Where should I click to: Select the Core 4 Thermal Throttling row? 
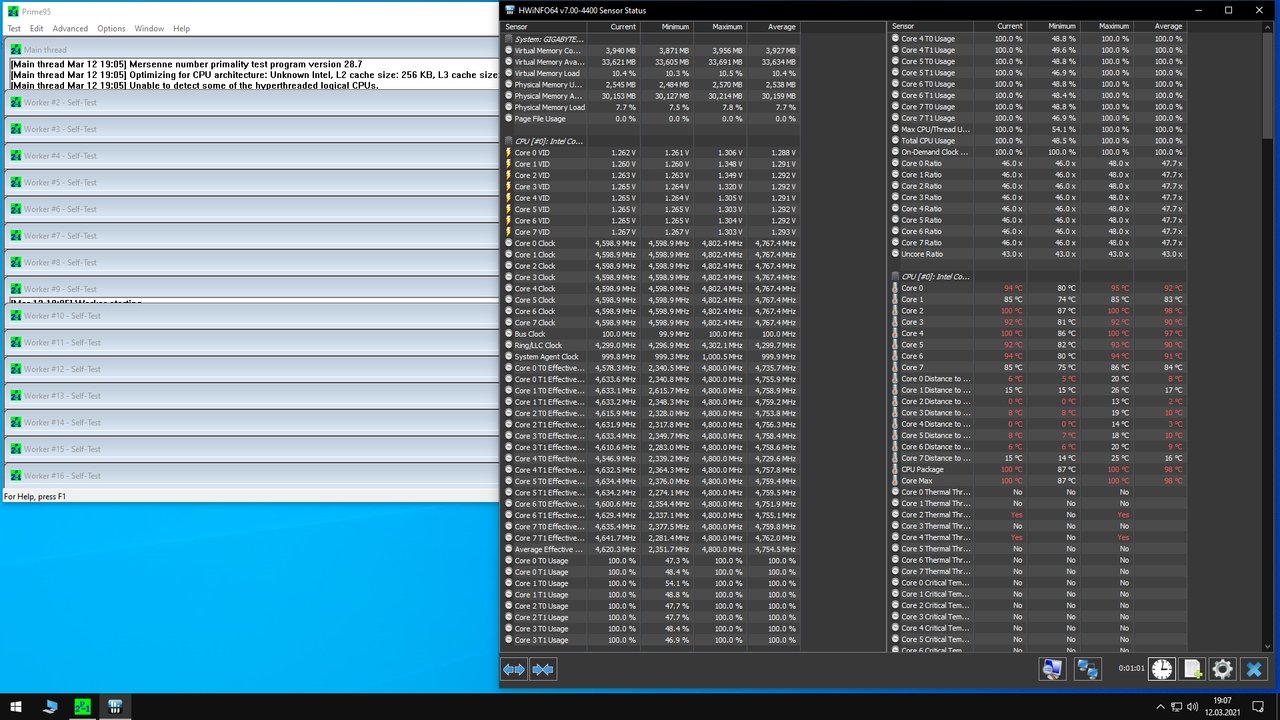click(x=1037, y=537)
